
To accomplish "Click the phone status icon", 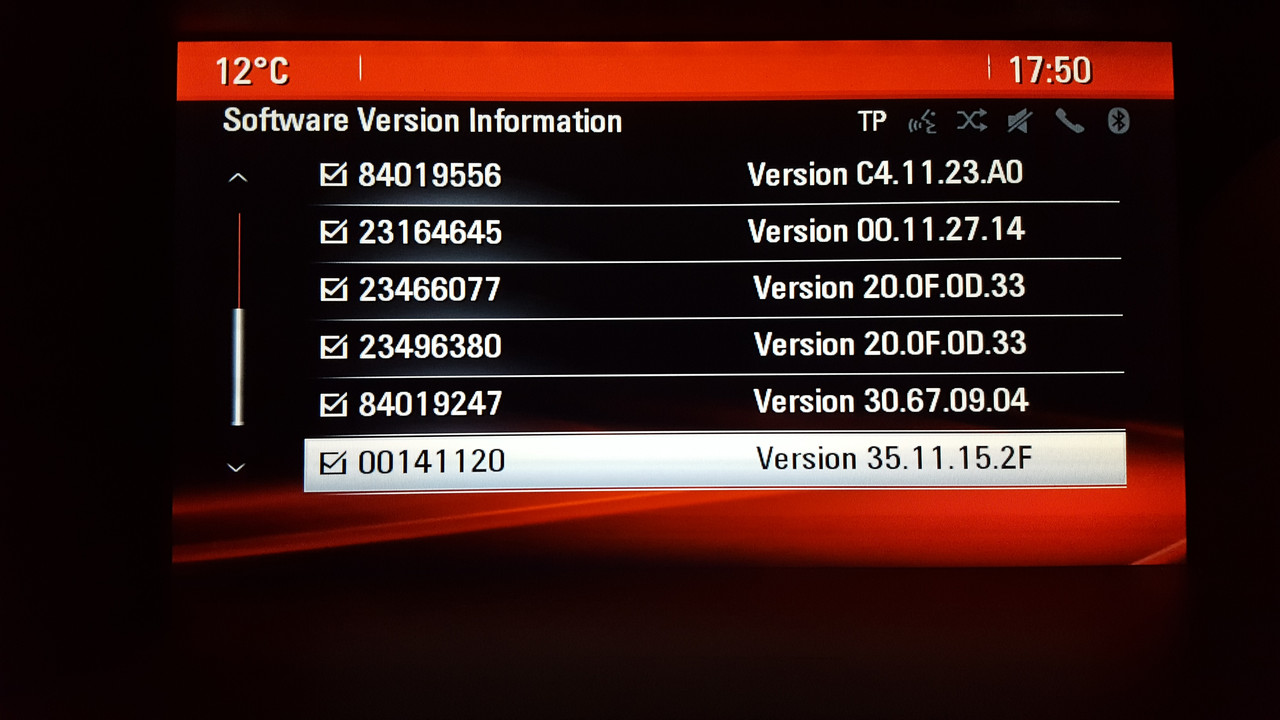I will coord(1069,122).
